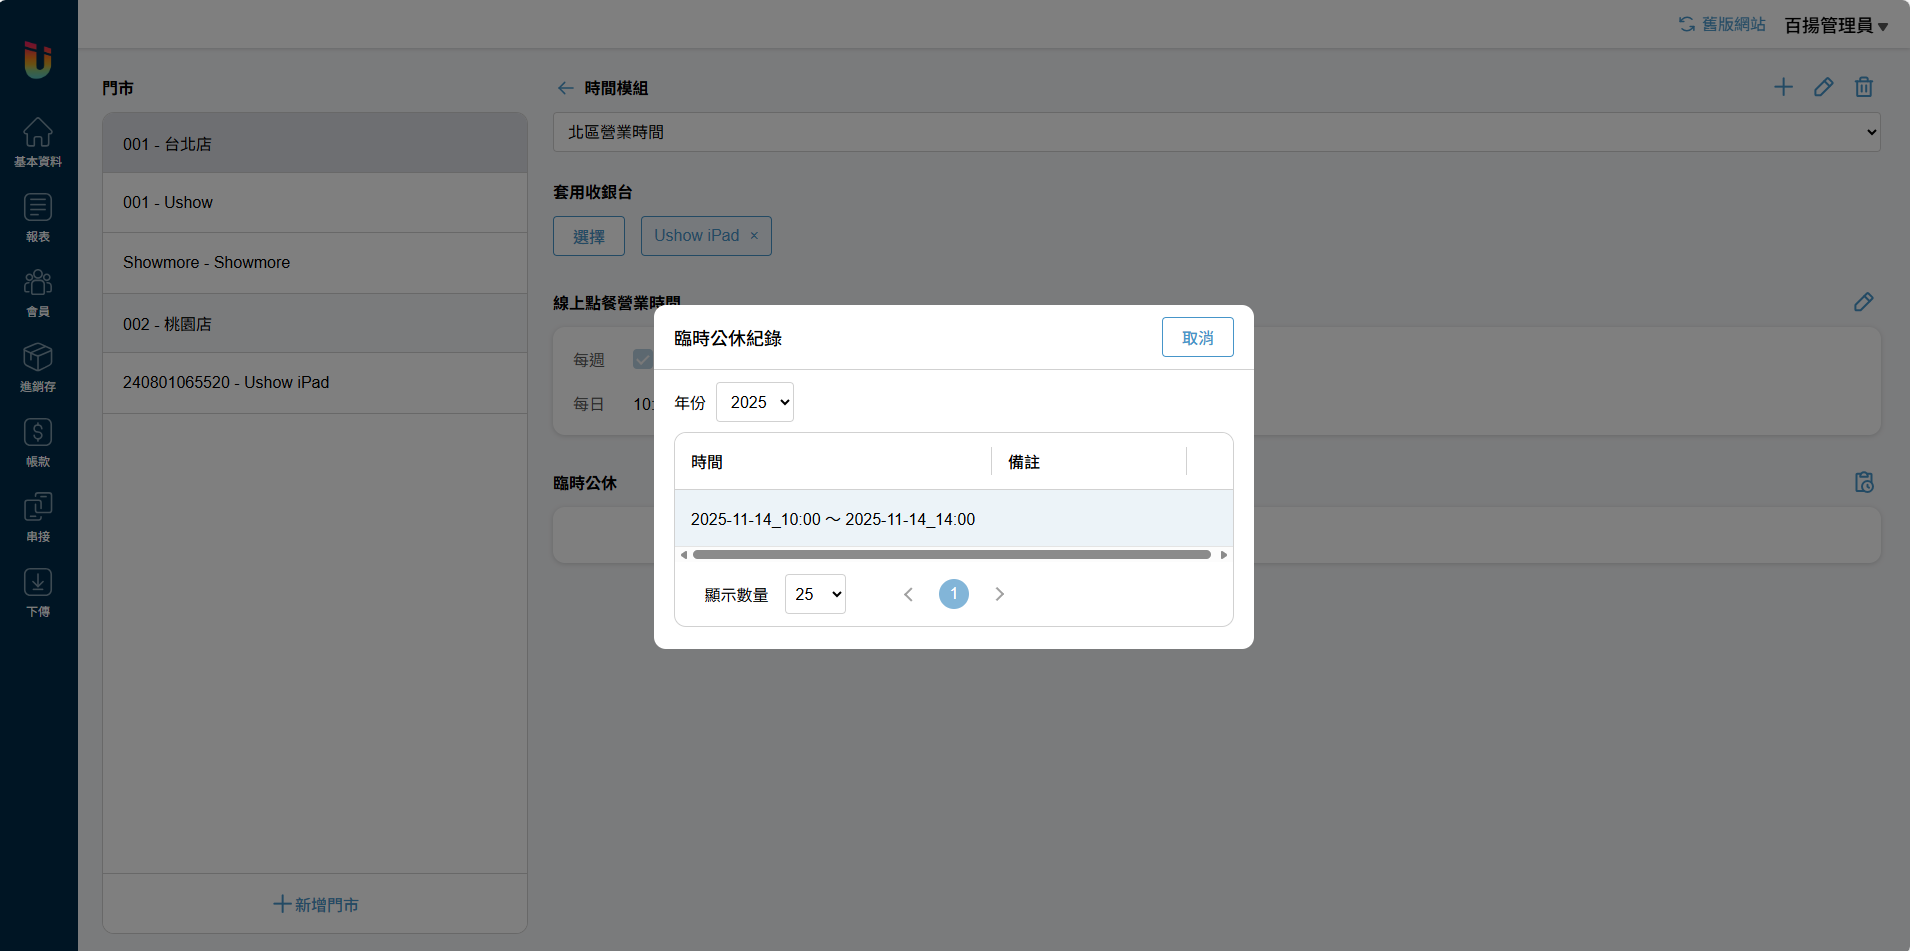The height and width of the screenshot is (951, 1910).
Task: Click the 舊版網站 link
Action: tap(1722, 24)
